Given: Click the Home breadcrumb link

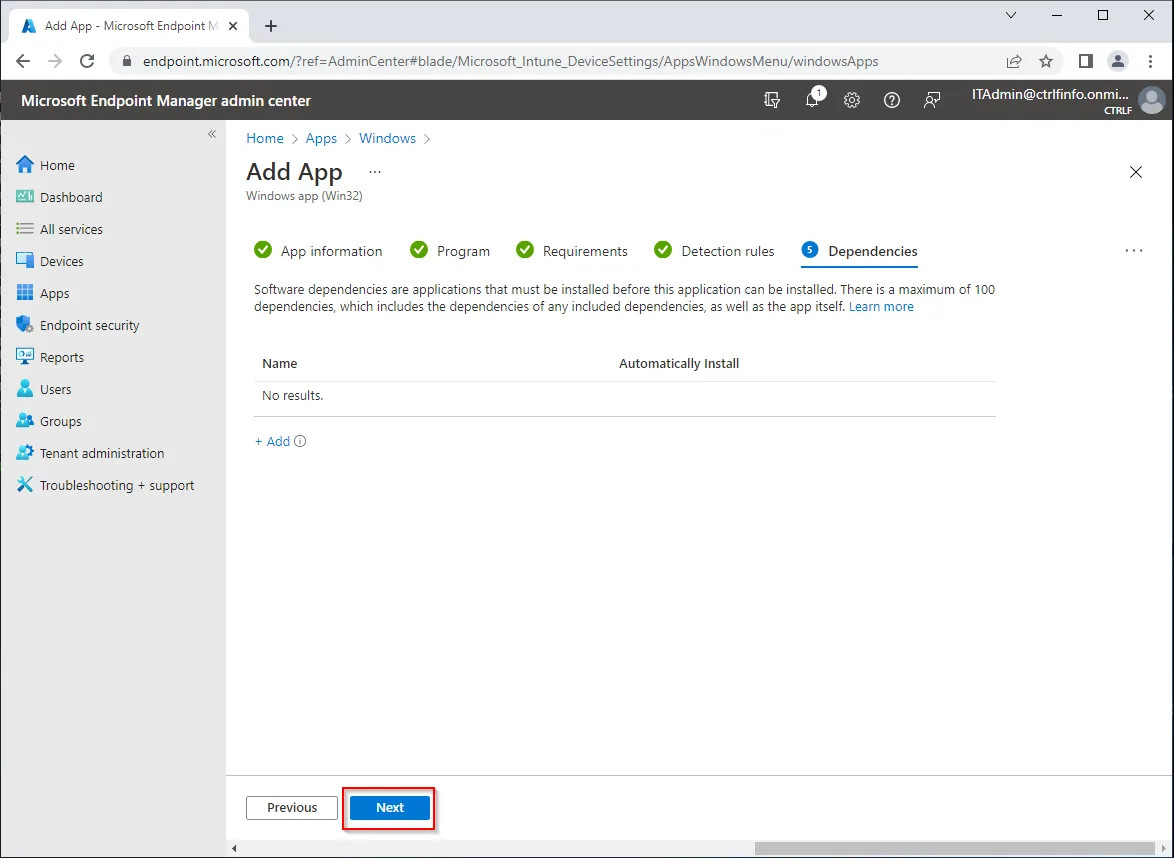Looking at the screenshot, I should 265,139.
